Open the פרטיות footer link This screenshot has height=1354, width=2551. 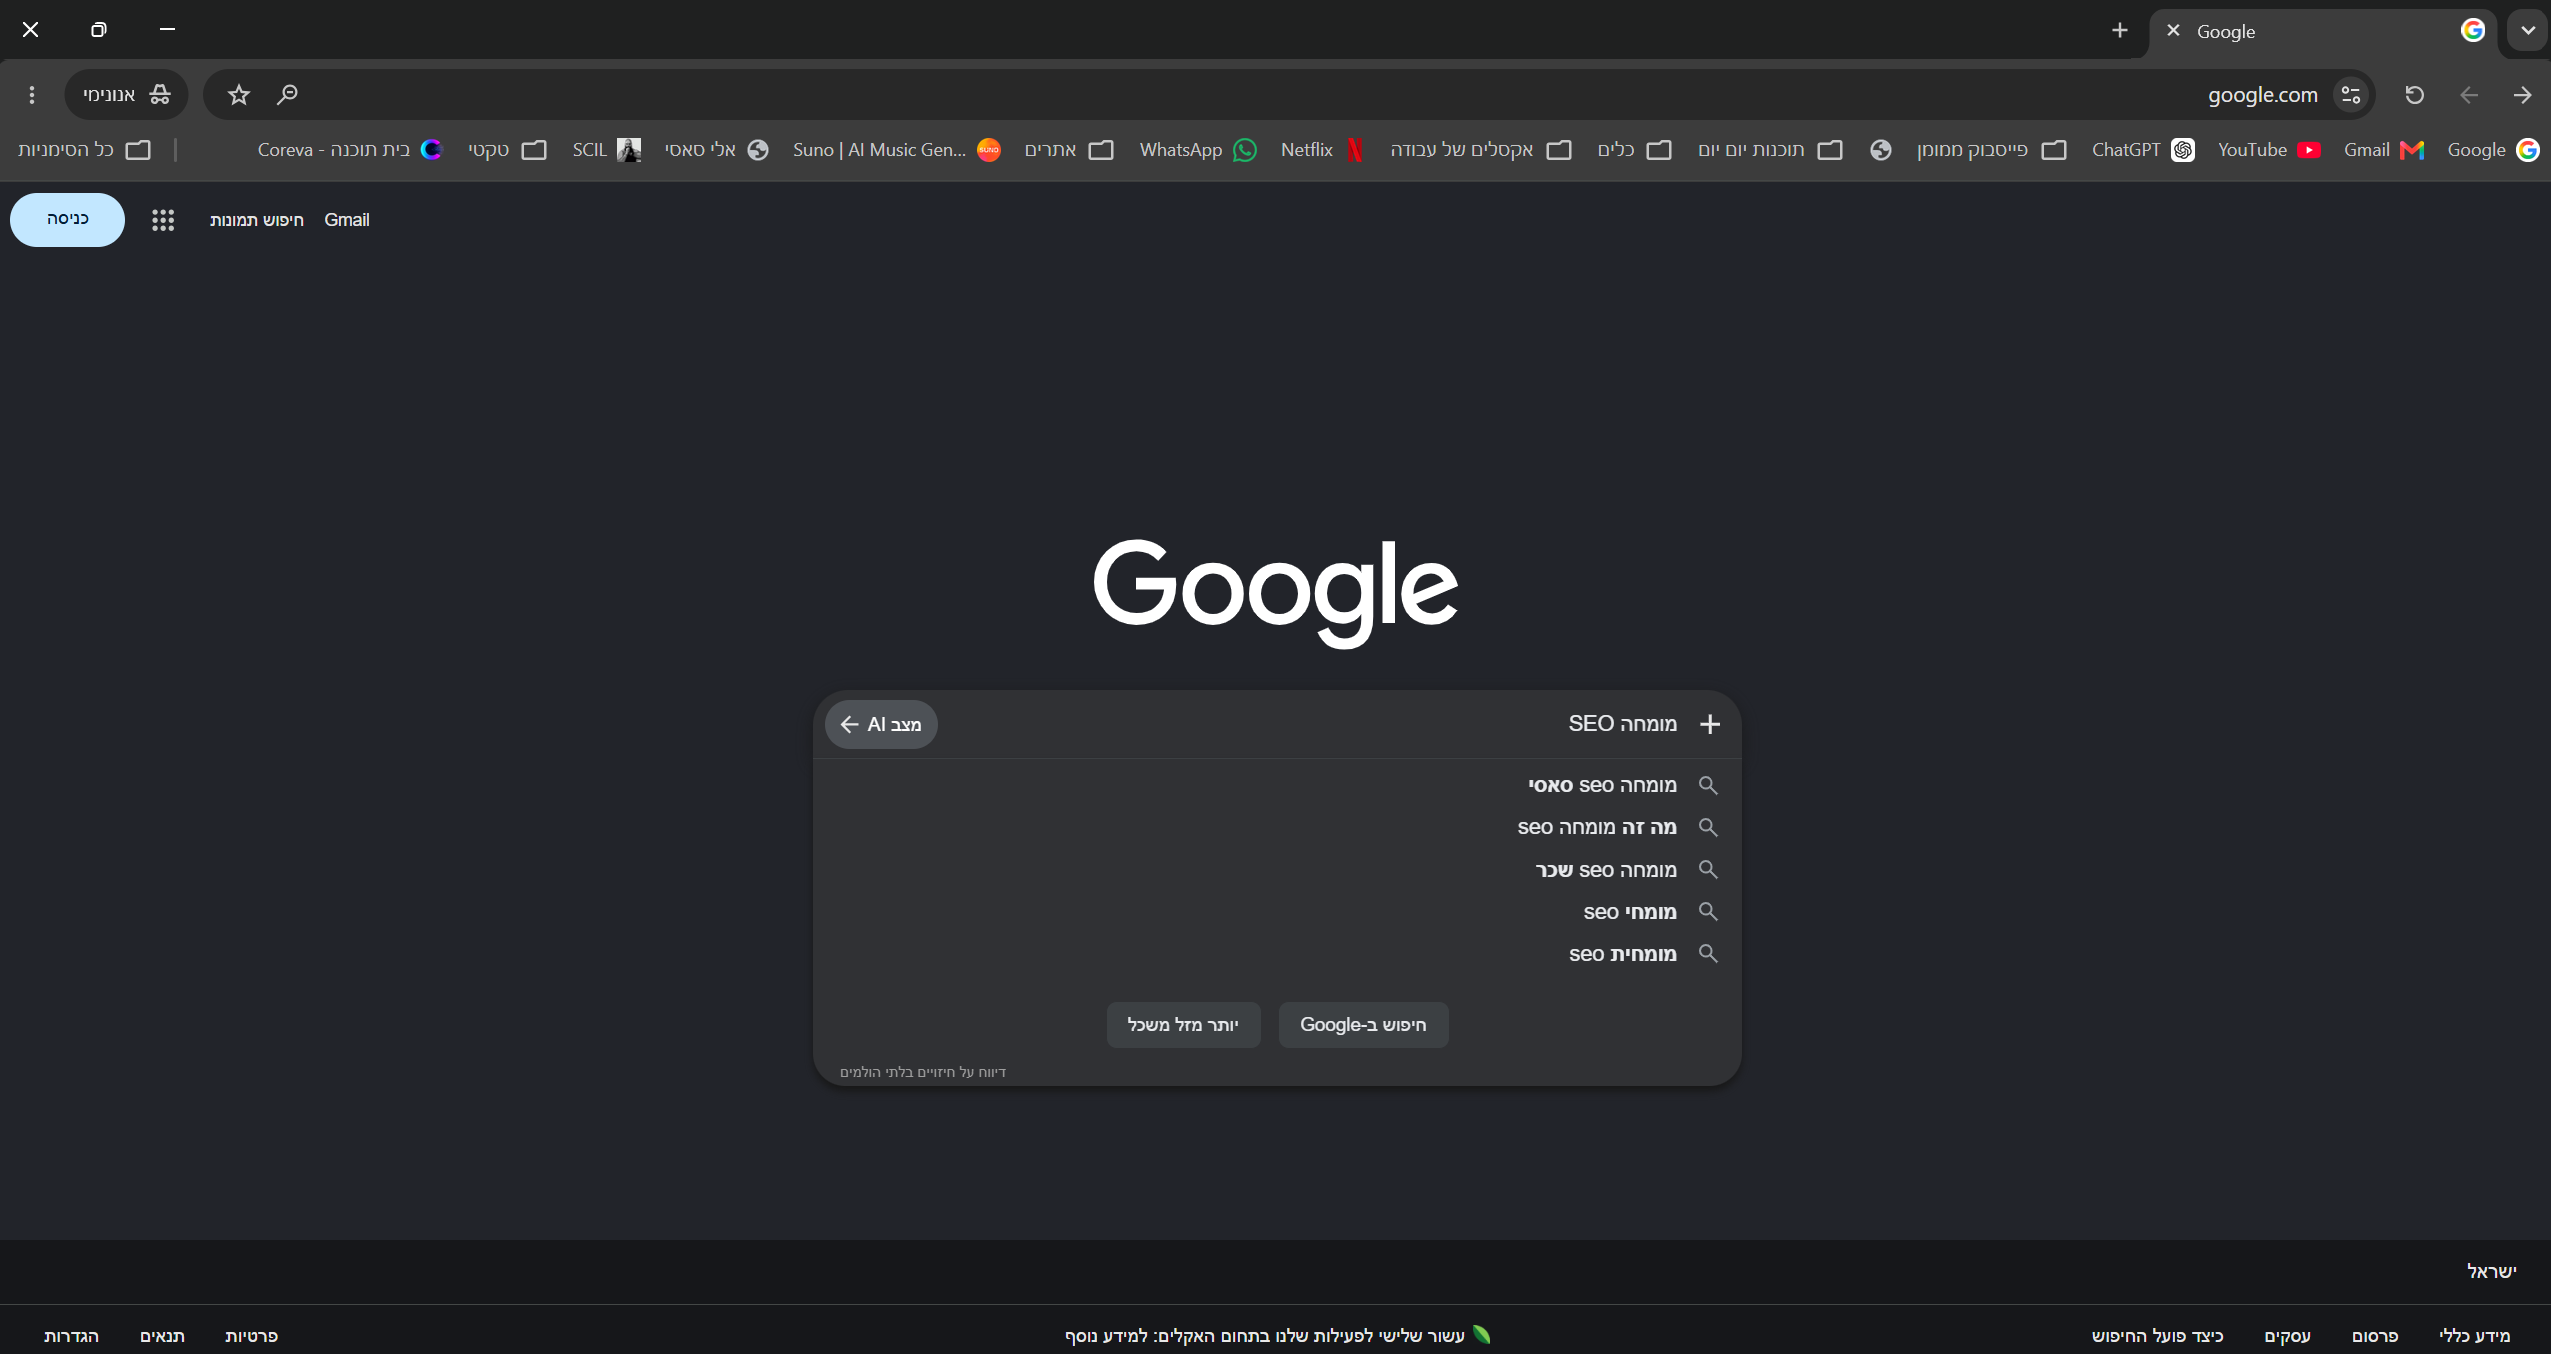[x=251, y=1336]
